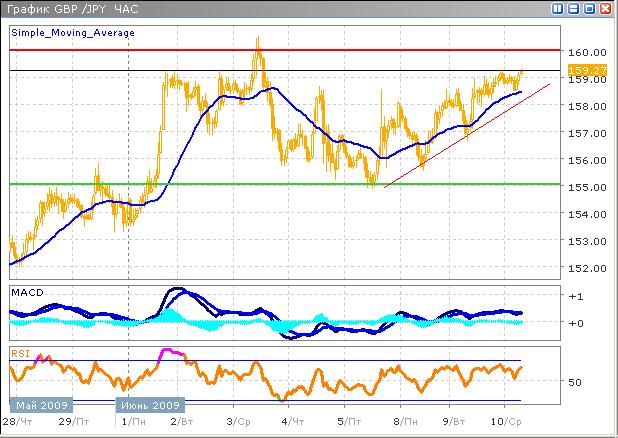Select the rising red trendline under price
The width and height of the screenshot is (618, 438).
click(x=467, y=136)
